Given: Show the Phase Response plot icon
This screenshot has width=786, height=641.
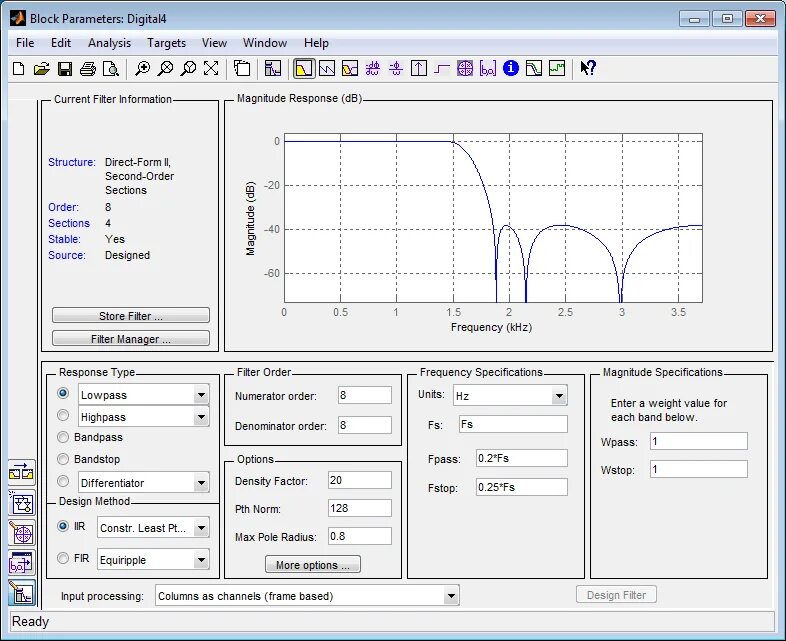Looking at the screenshot, I should pos(327,69).
